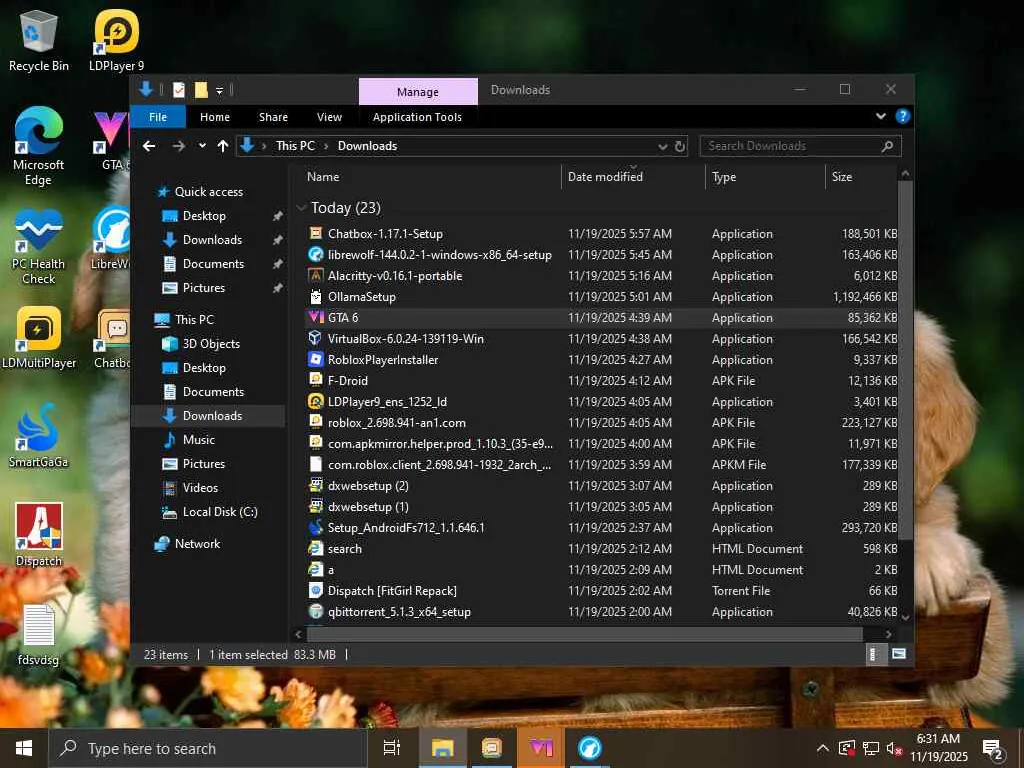Open 3D Objects folder in navigation pane

(x=211, y=344)
